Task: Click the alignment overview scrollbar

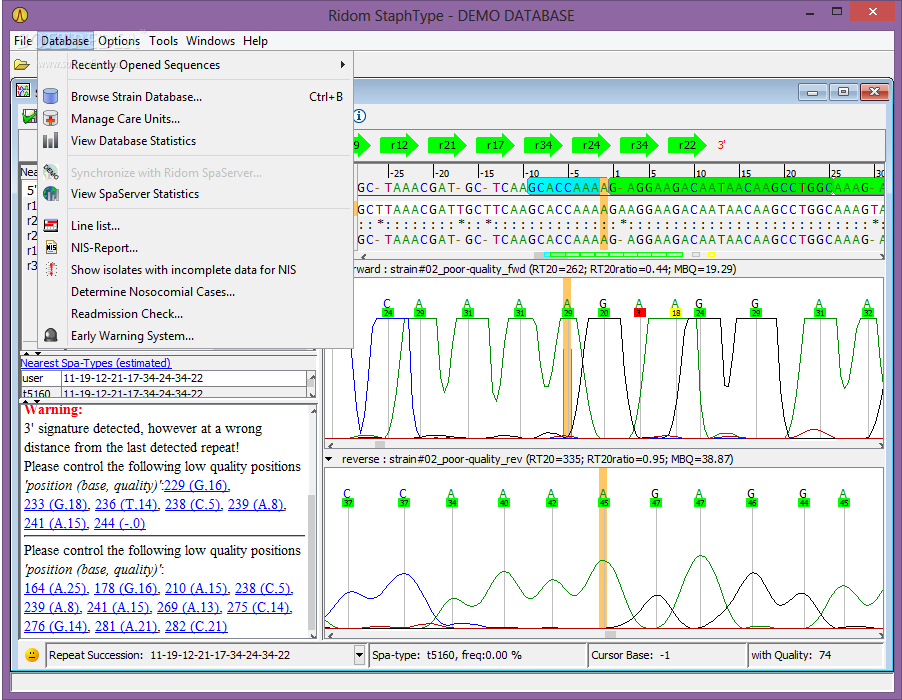Action: [620, 255]
